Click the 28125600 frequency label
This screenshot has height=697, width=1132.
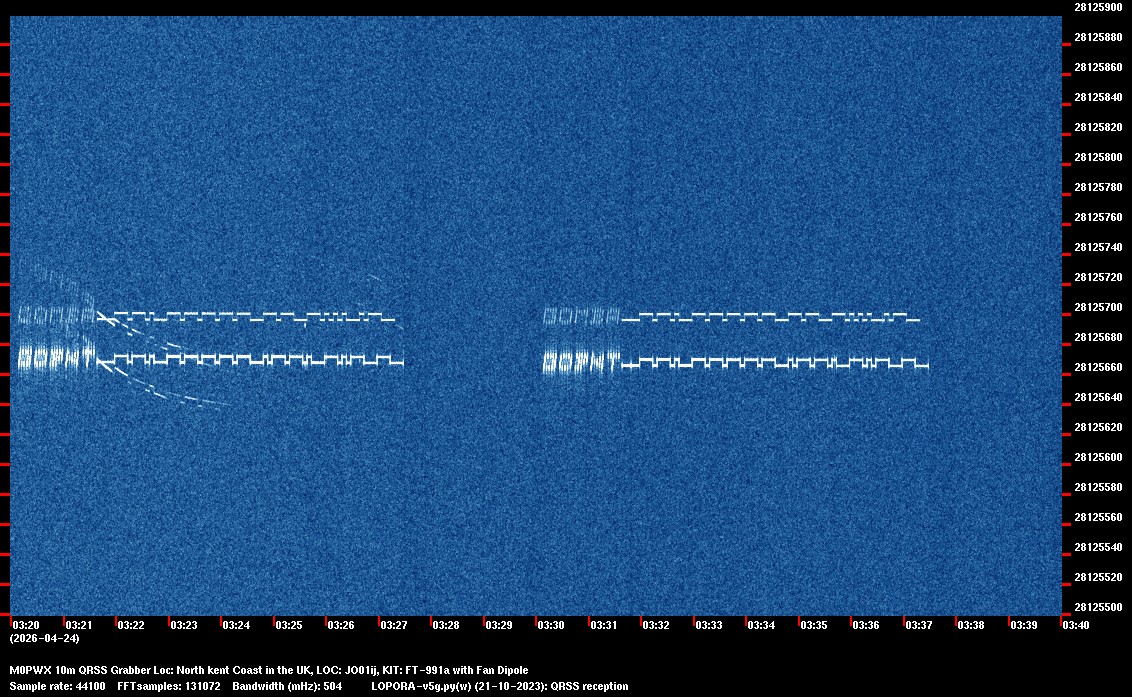(x=1098, y=457)
